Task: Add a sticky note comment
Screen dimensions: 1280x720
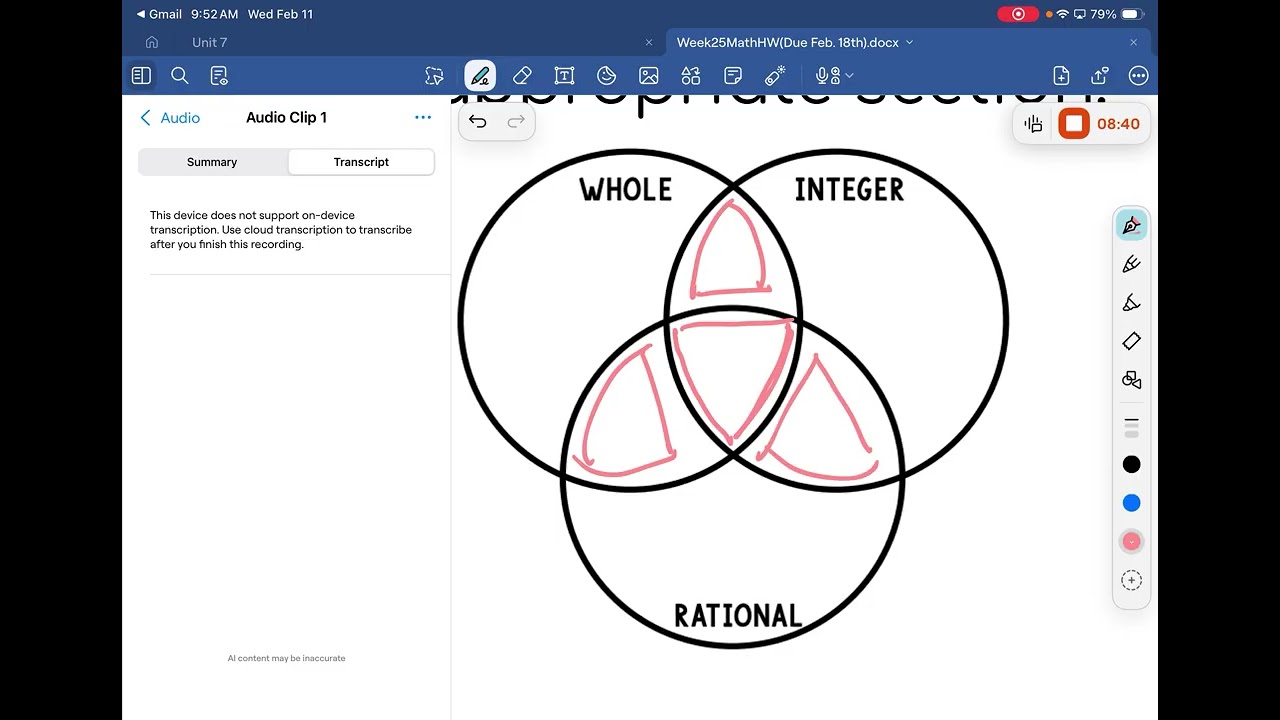Action: point(733,76)
